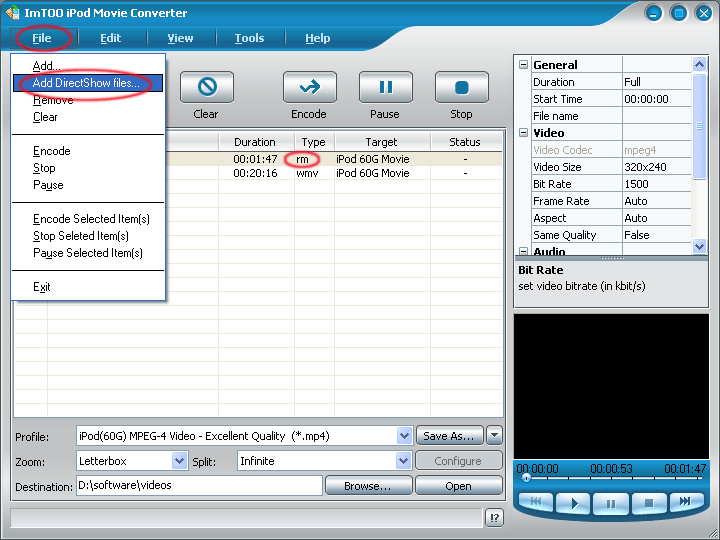Click the empty File name value cell
The height and width of the screenshot is (540, 720).
657,116
